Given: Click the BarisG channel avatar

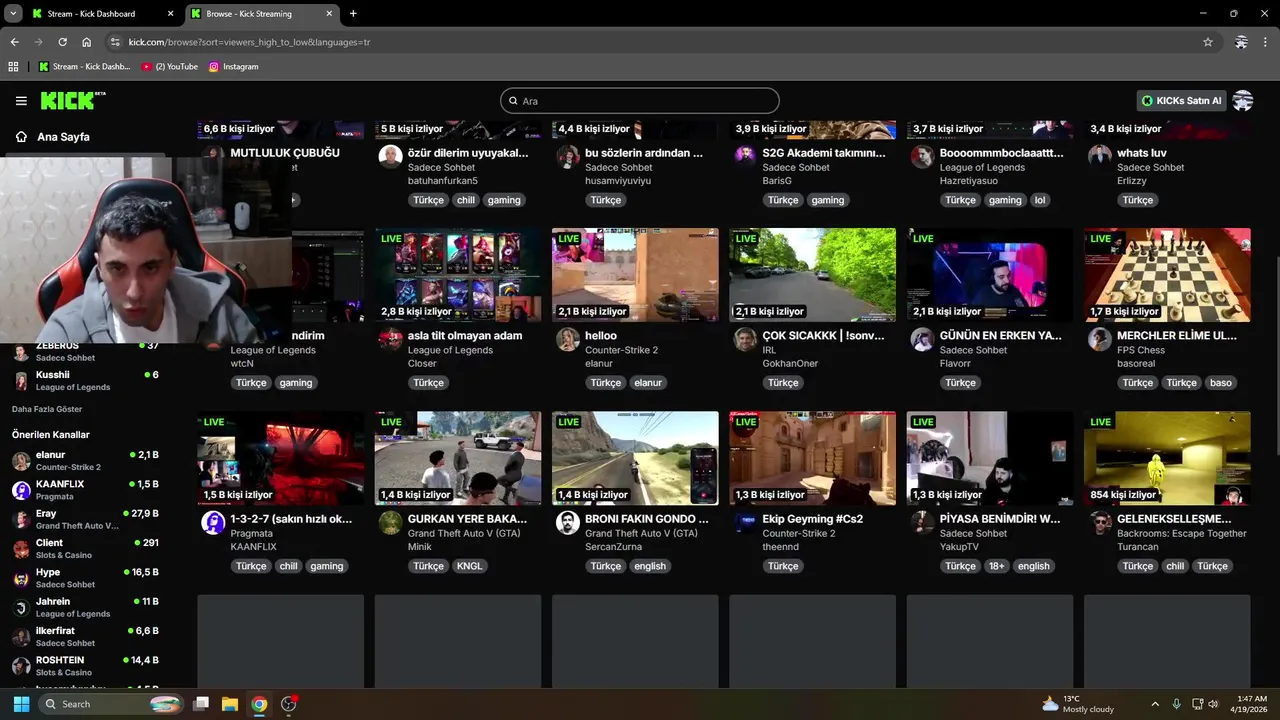Looking at the screenshot, I should [x=745, y=157].
